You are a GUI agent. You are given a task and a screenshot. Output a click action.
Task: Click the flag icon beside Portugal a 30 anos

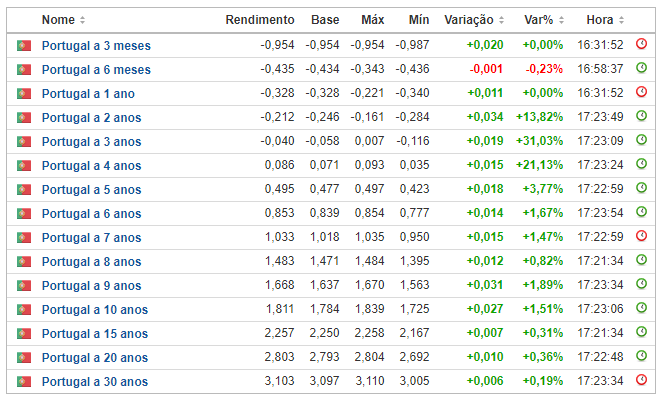(24, 382)
